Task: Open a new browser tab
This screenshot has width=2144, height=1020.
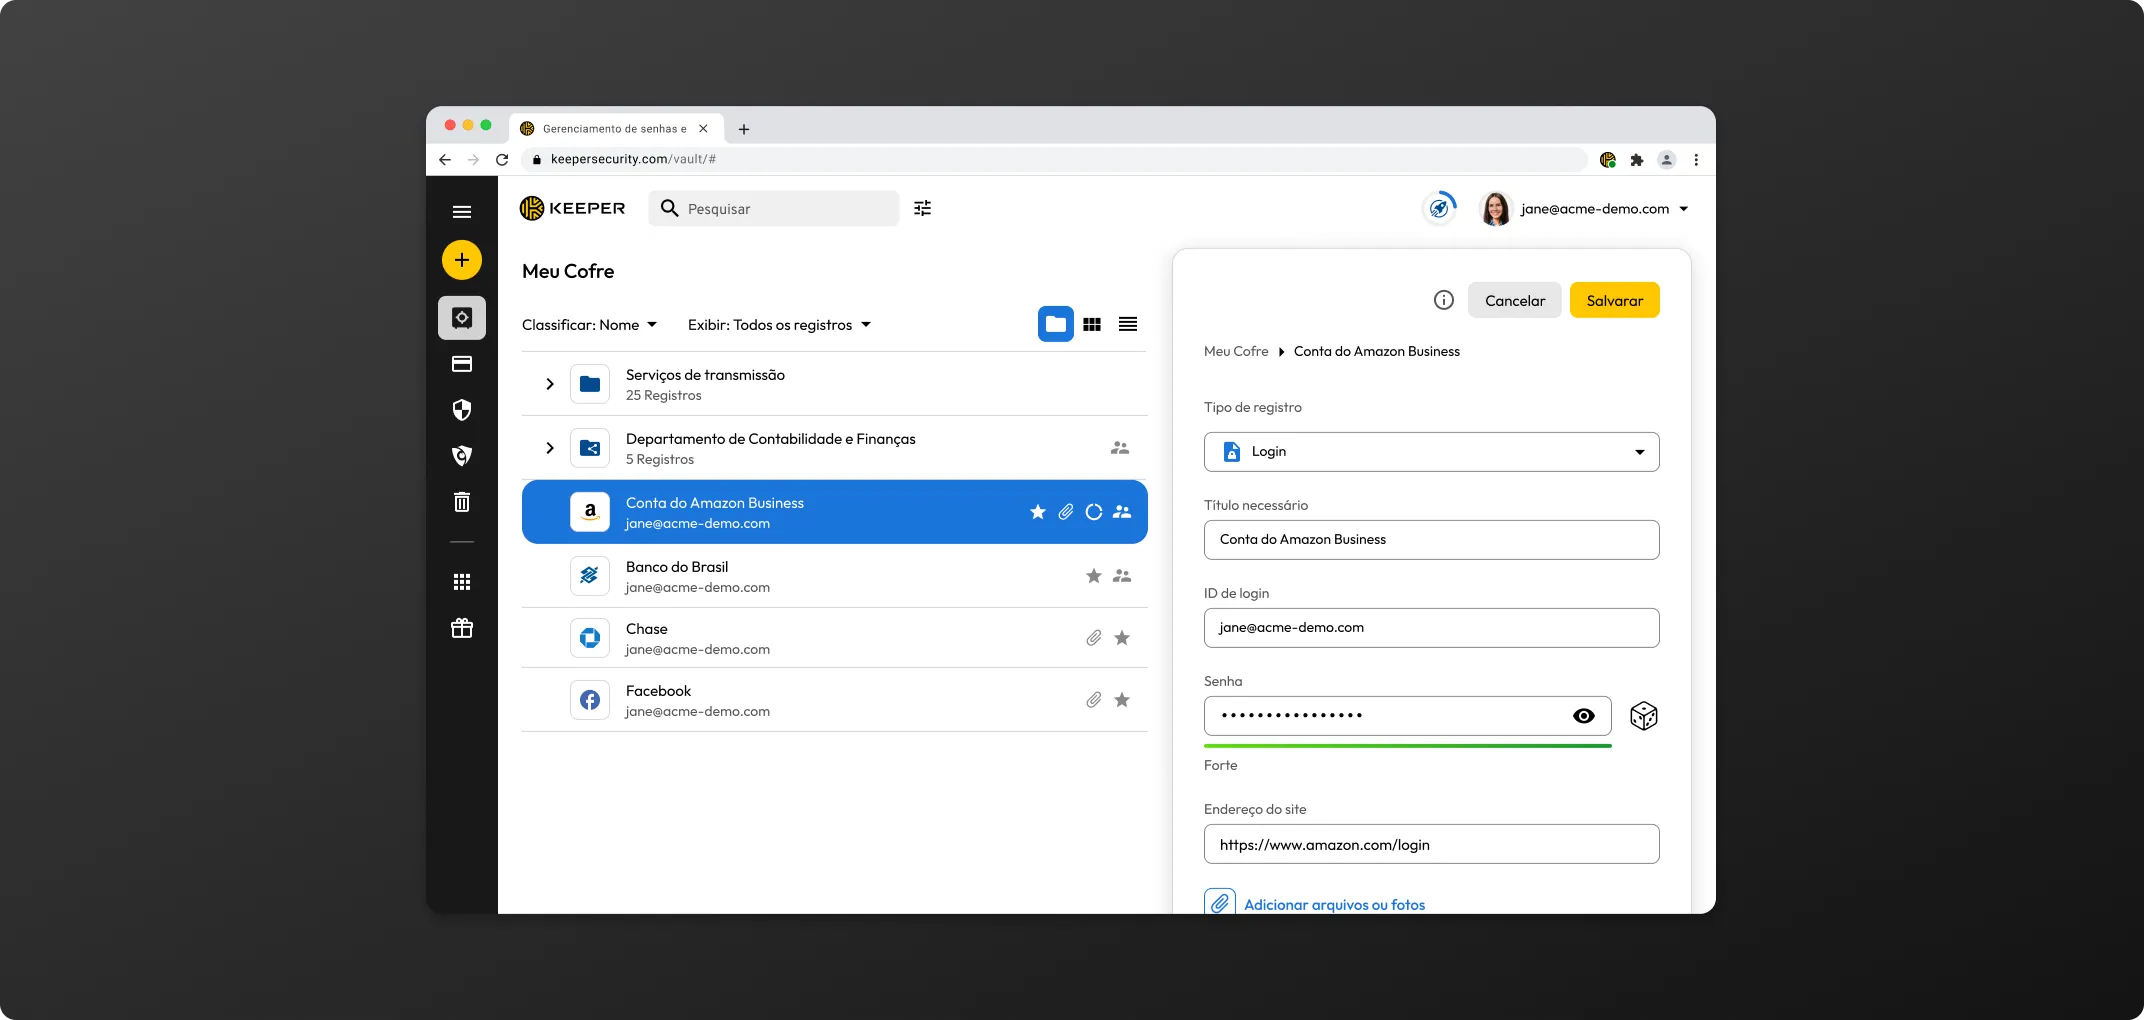Action: [x=744, y=129]
